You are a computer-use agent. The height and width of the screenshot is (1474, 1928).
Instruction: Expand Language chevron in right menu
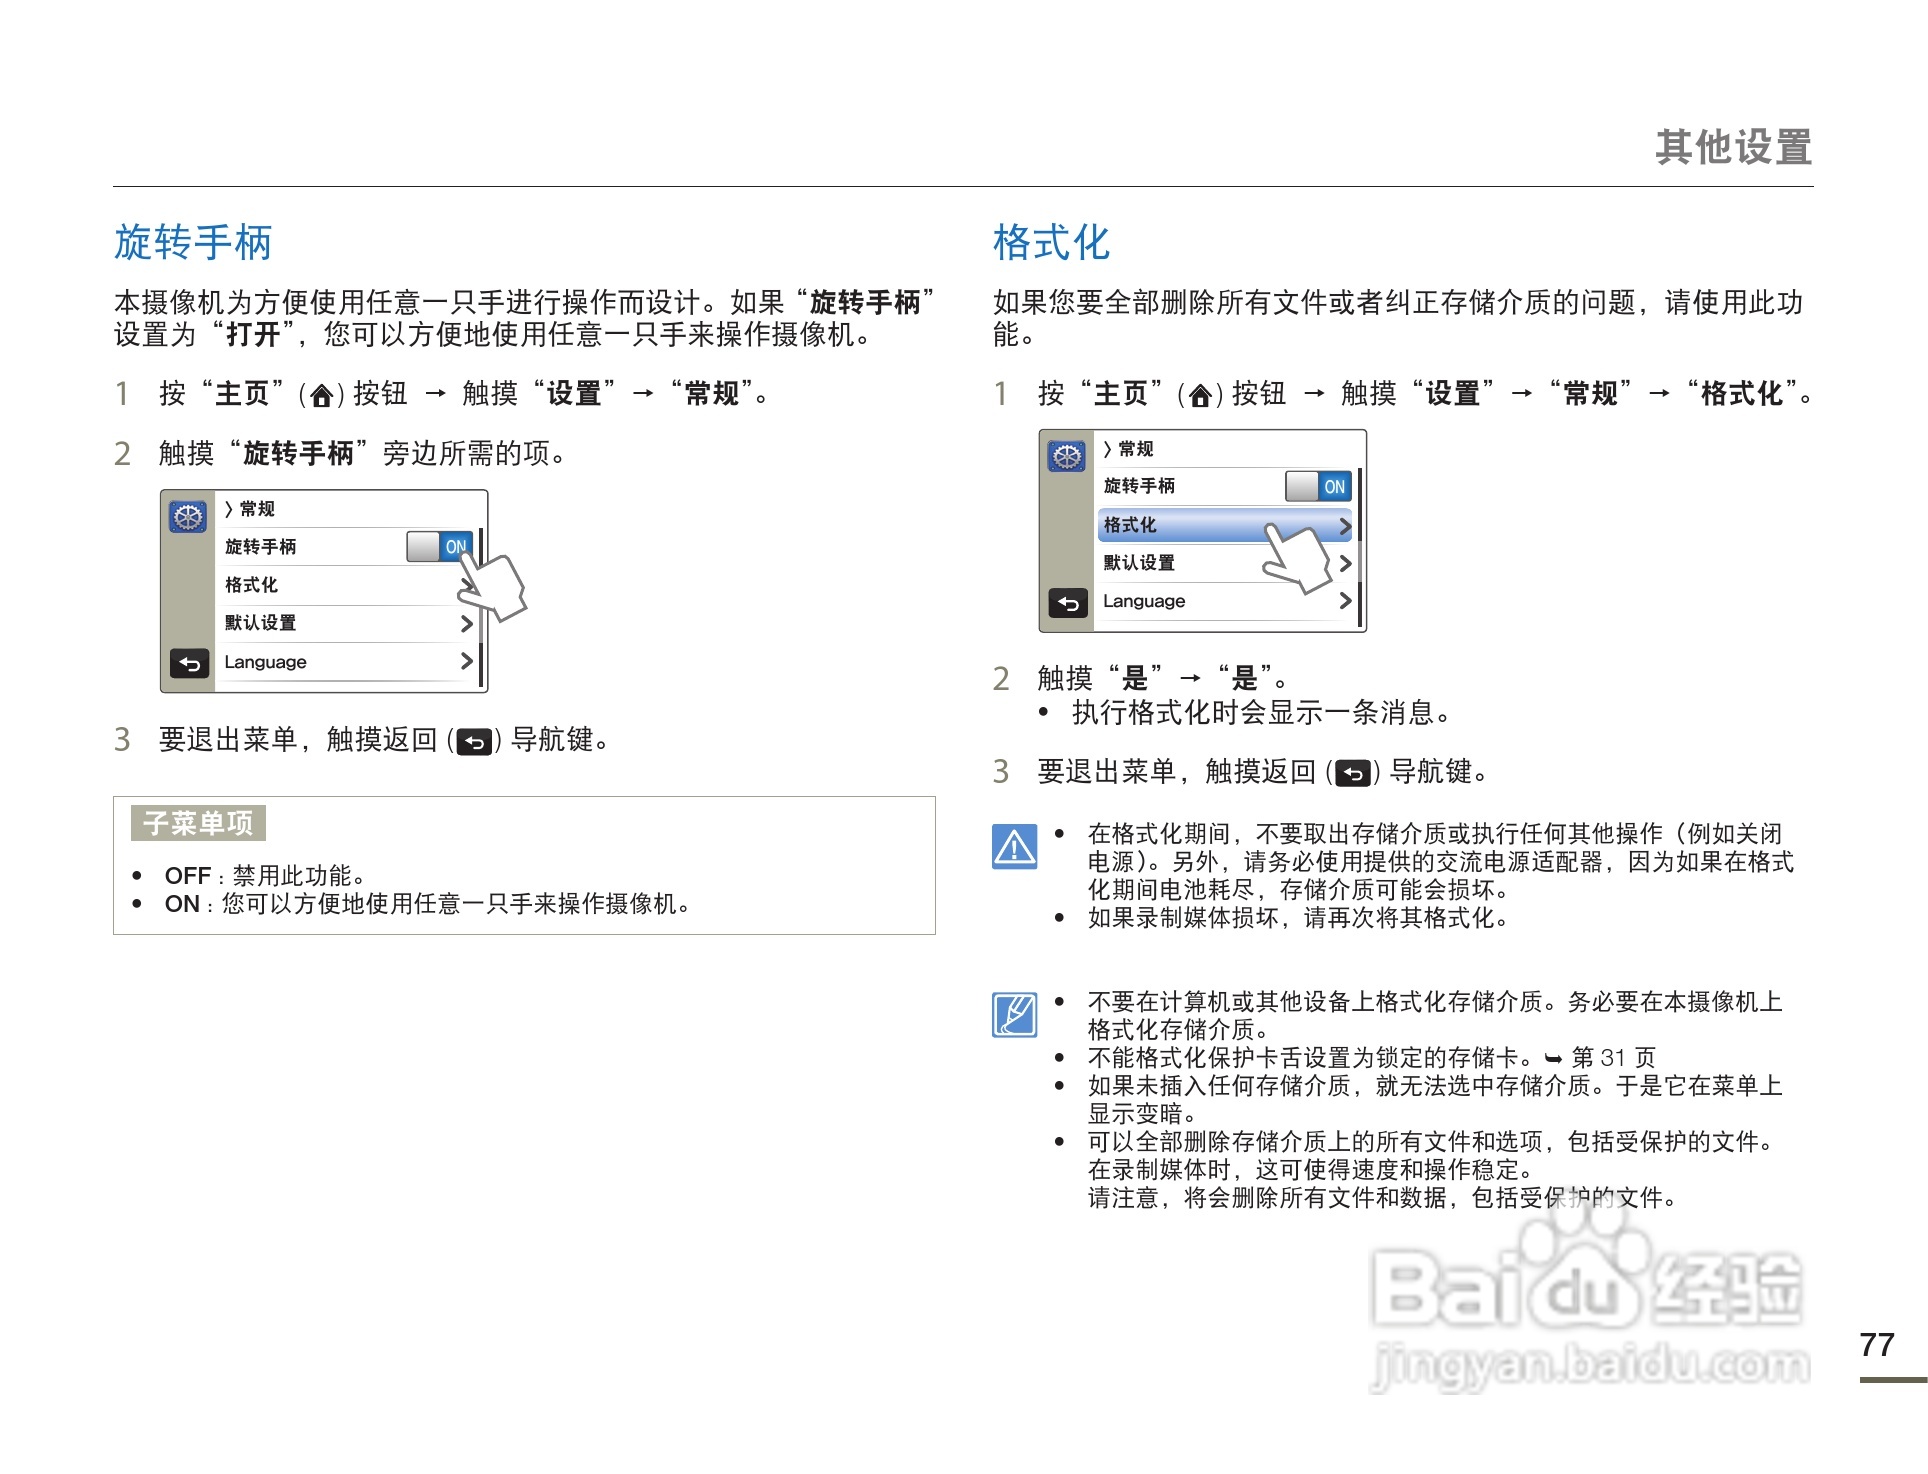pyautogui.click(x=1345, y=601)
